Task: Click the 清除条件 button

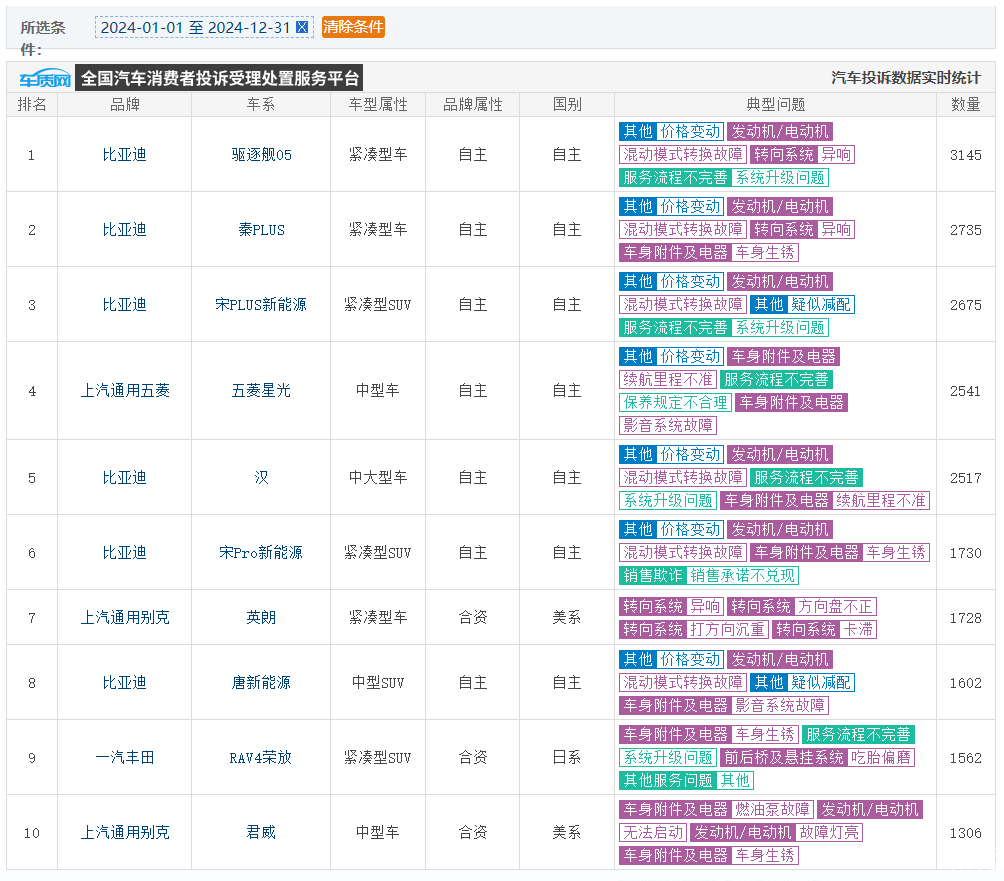Action: [x=353, y=27]
